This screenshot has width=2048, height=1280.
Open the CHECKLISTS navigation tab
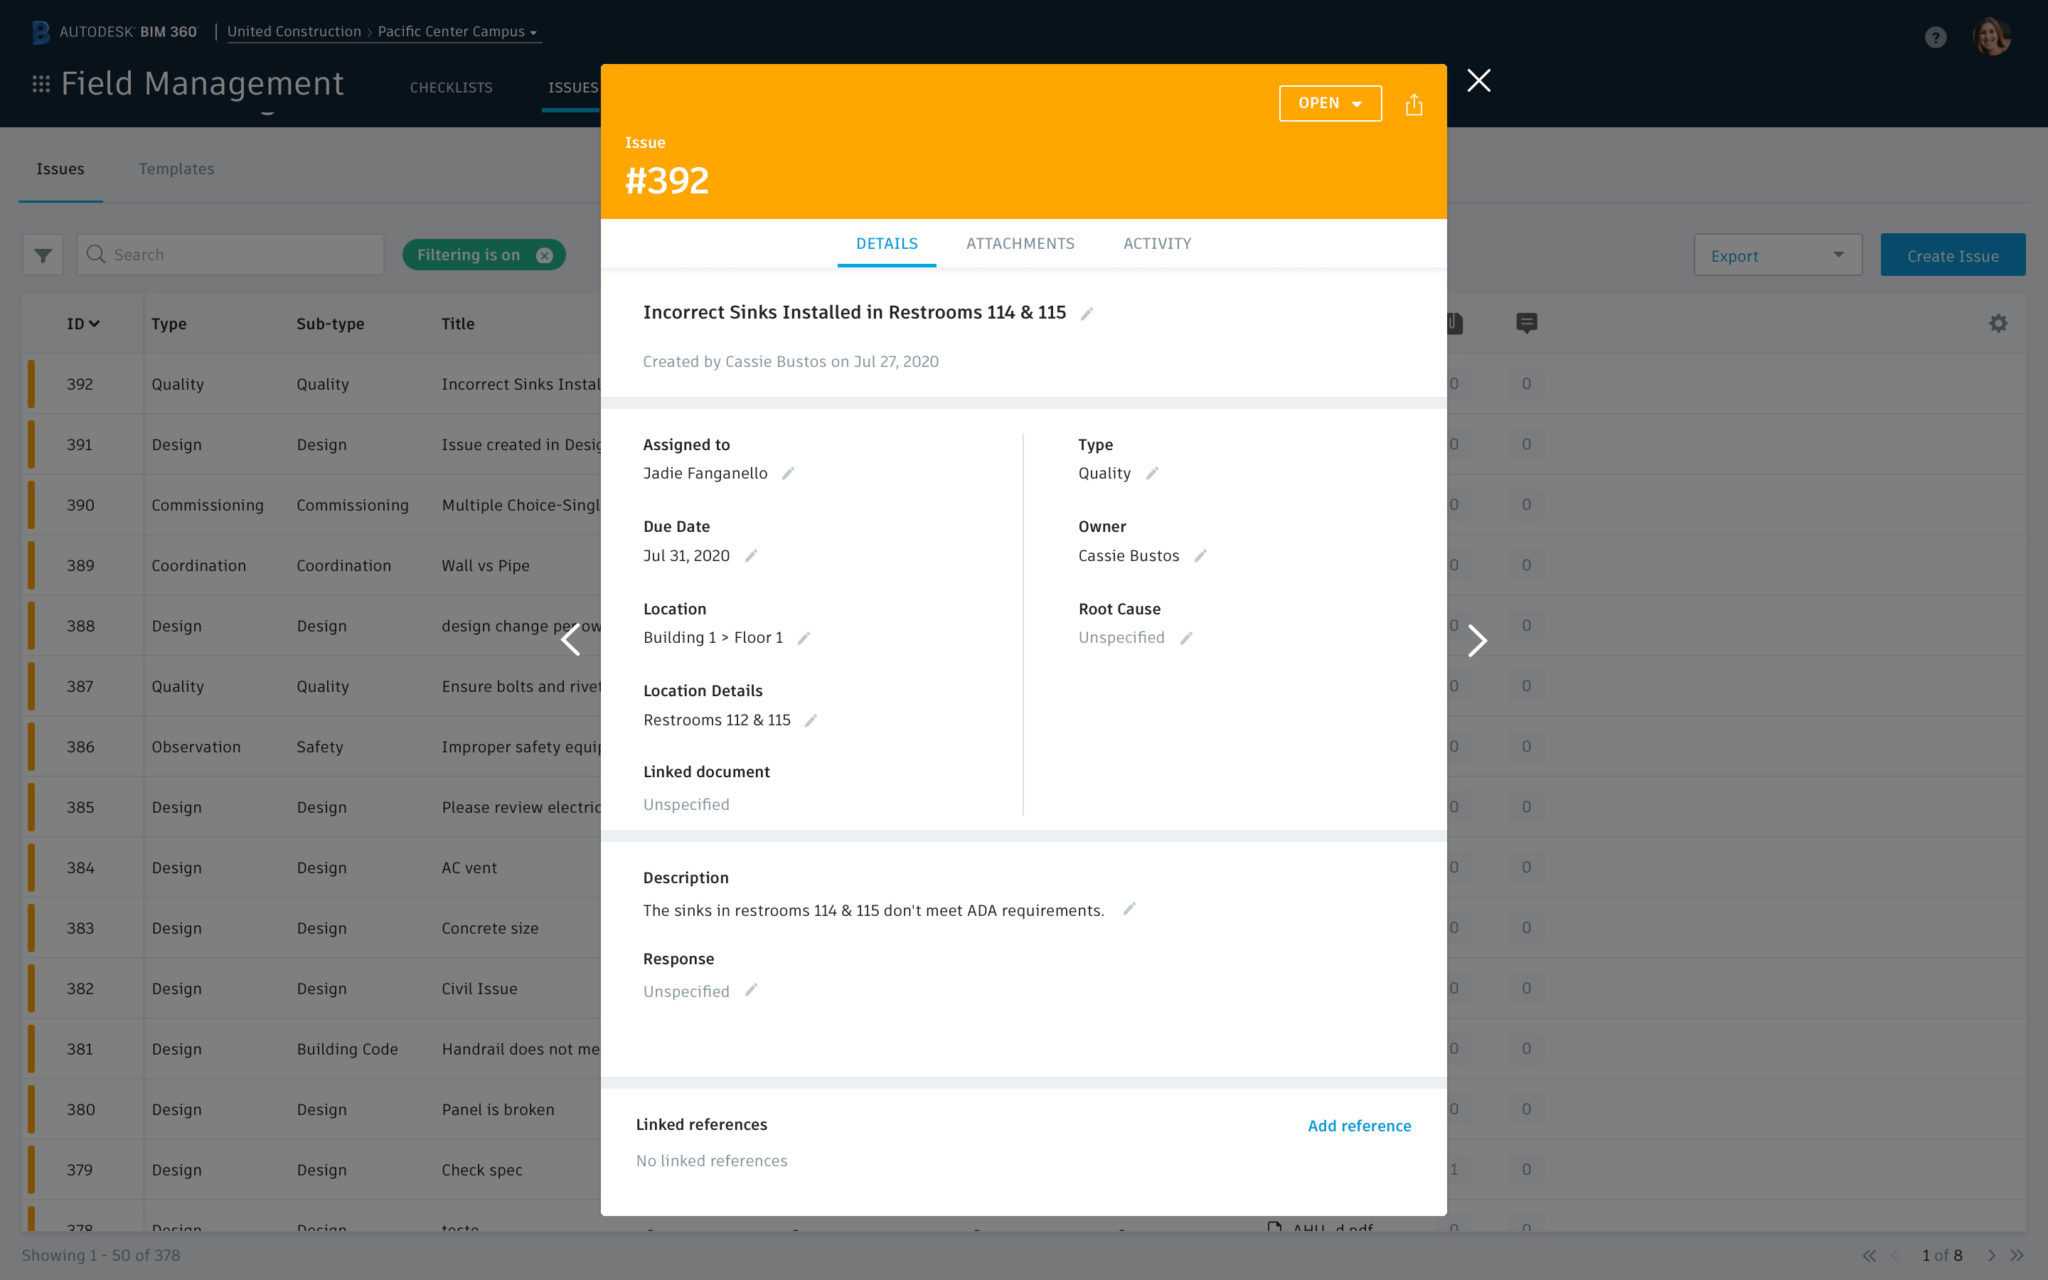(451, 88)
